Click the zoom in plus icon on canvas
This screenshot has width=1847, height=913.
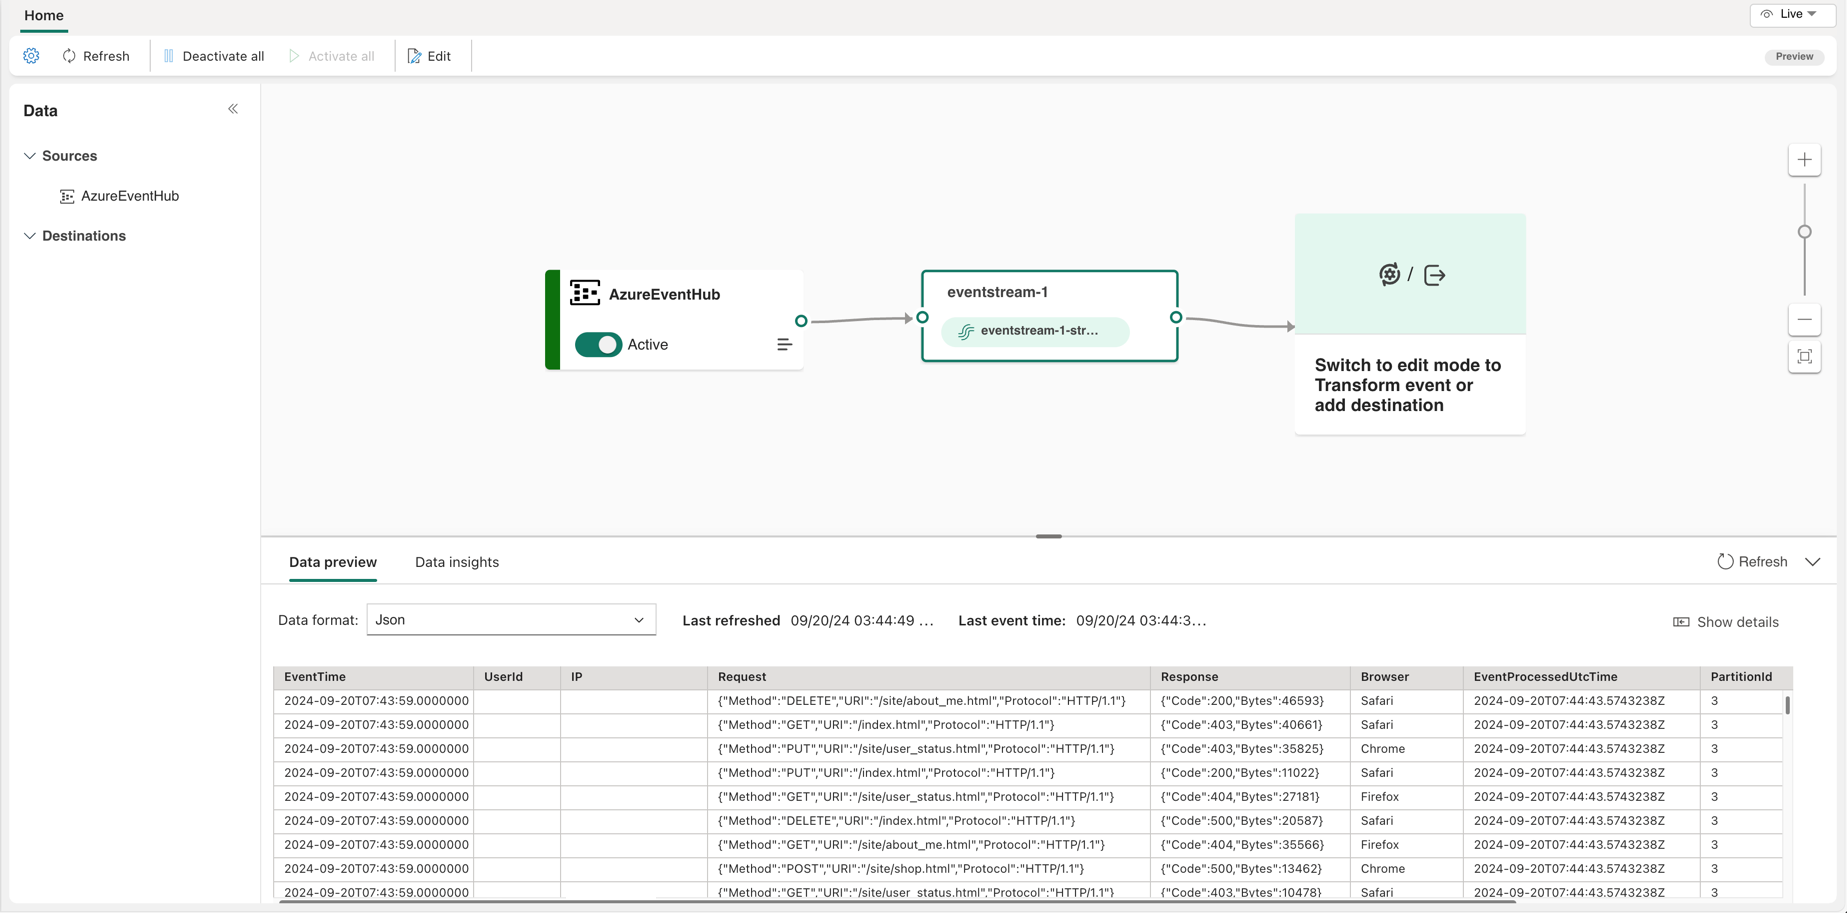[x=1804, y=160]
